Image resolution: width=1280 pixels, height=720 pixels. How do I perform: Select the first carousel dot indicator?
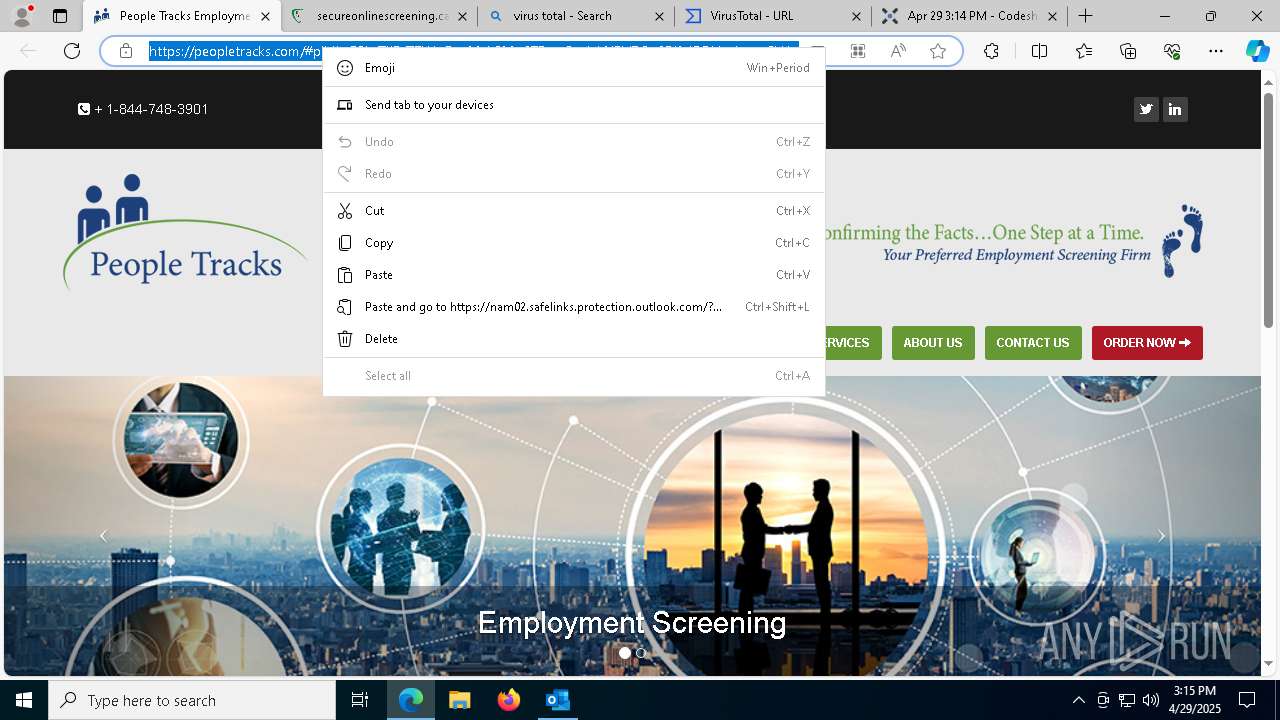tap(625, 653)
